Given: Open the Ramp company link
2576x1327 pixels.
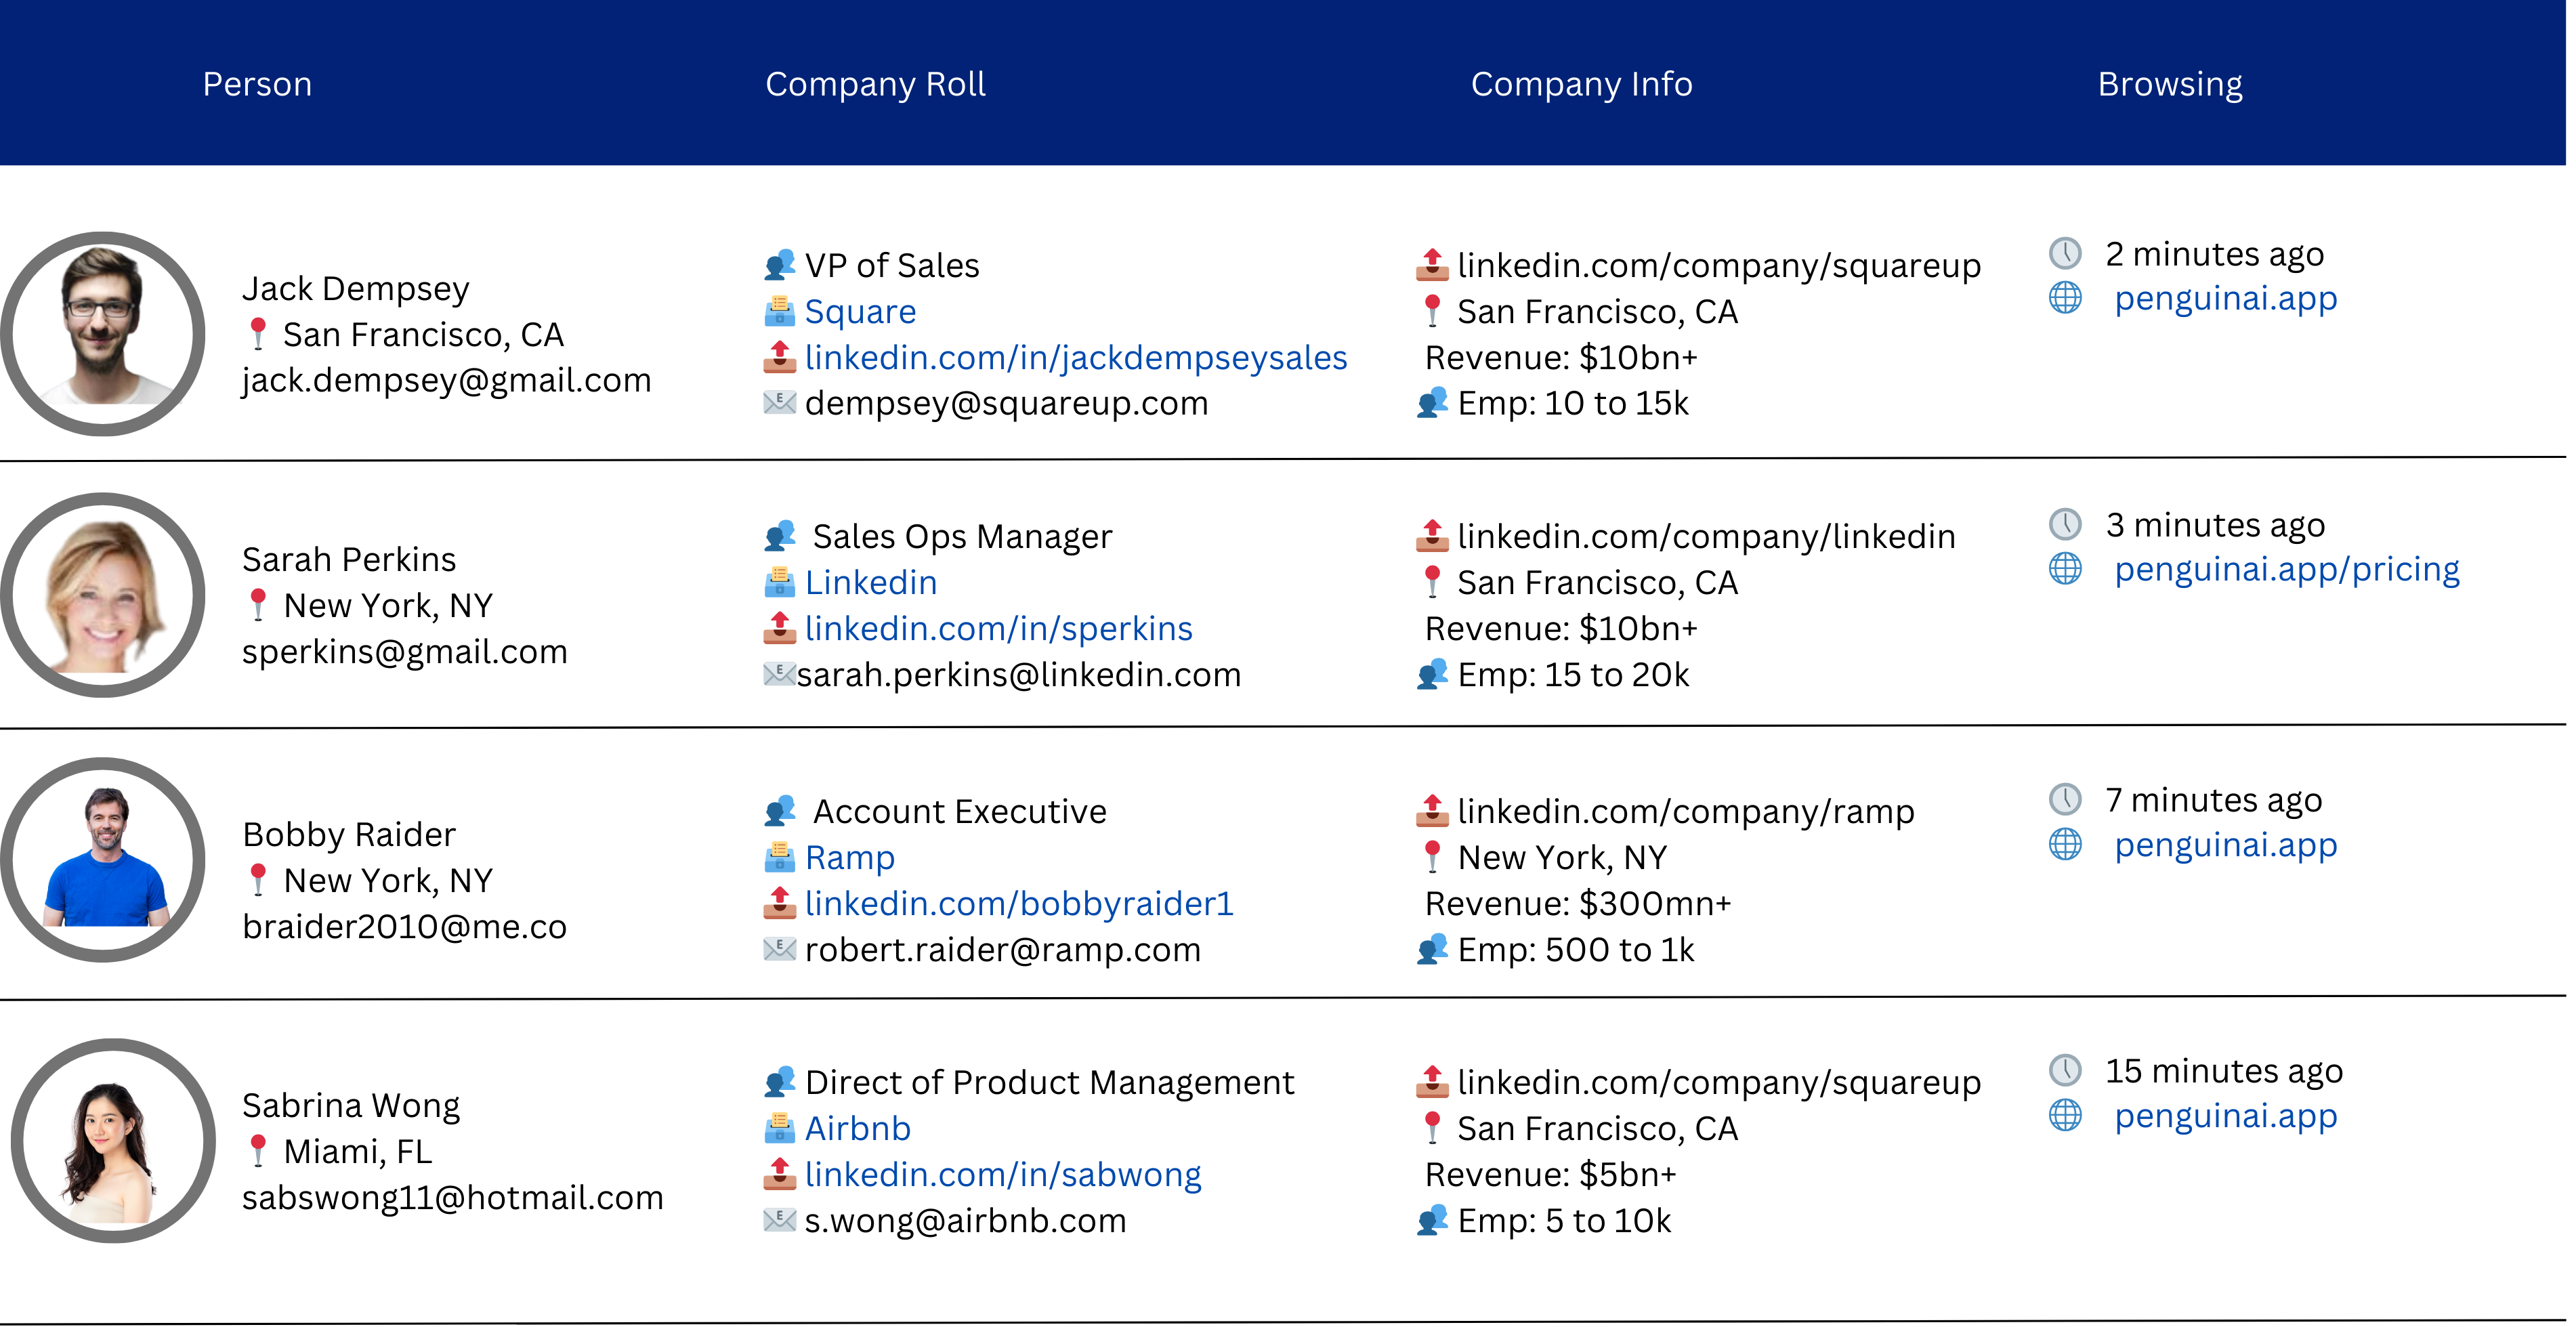Looking at the screenshot, I should [x=850, y=858].
